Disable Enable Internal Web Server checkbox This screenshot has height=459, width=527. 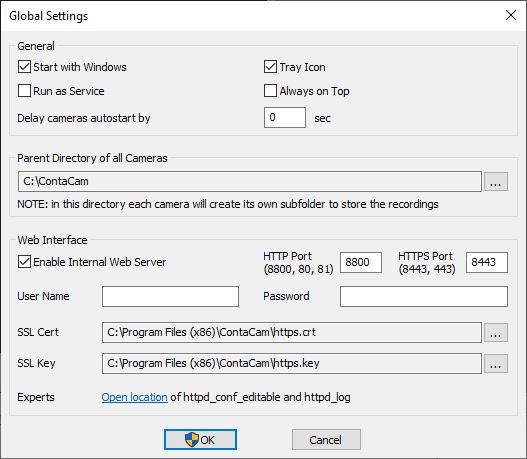(x=24, y=262)
